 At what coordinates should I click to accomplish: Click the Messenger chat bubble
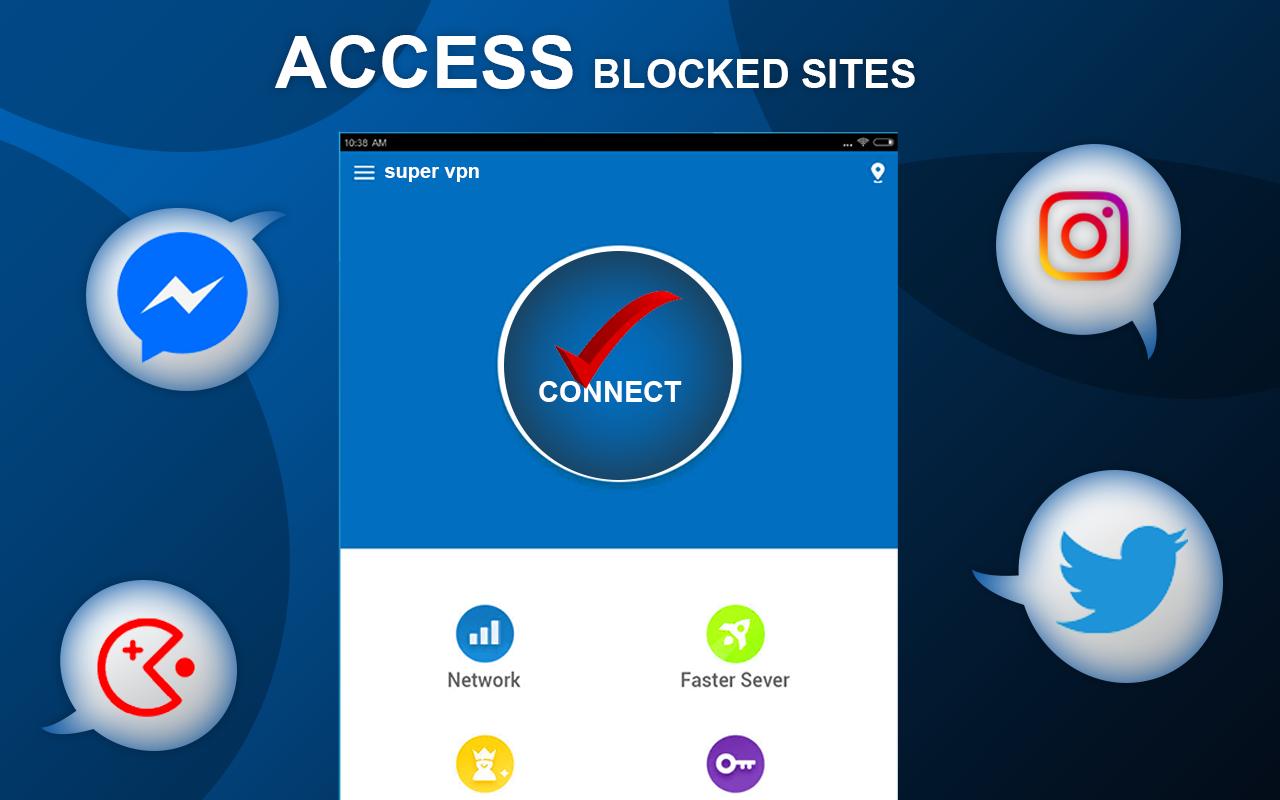[182, 299]
